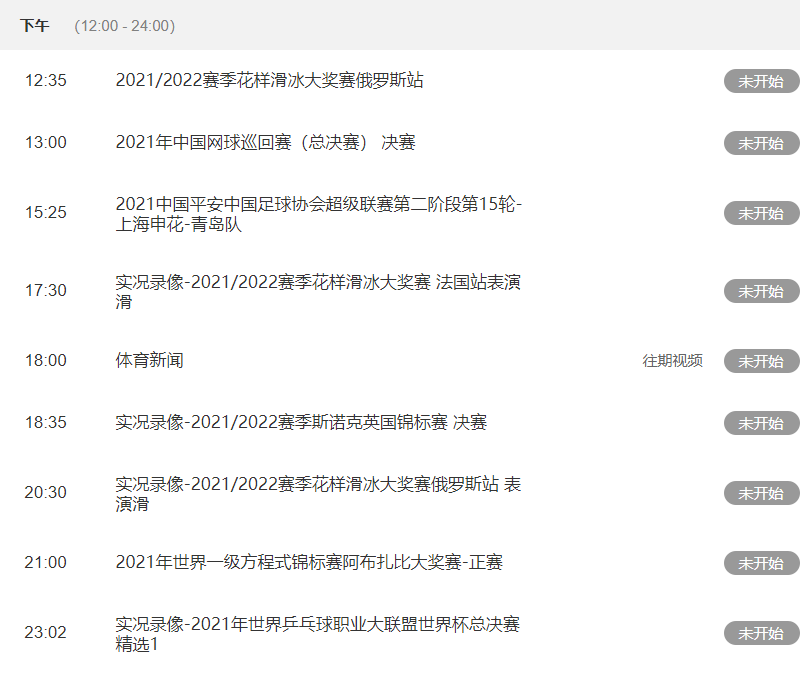800x677 pixels.
Task: Click the 18:35 time entry
Action: [x=46, y=422]
